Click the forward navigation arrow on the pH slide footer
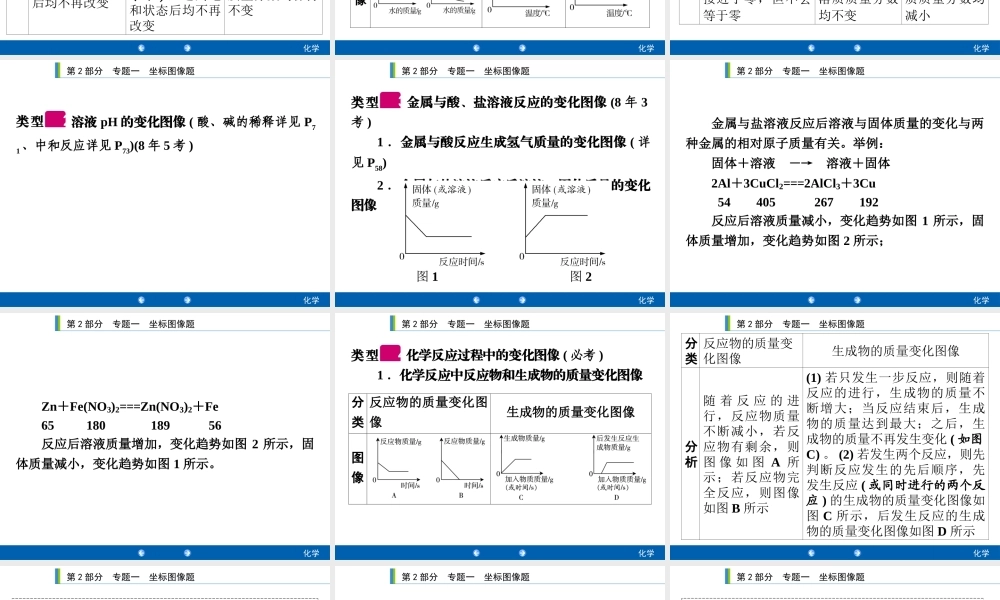 point(187,299)
